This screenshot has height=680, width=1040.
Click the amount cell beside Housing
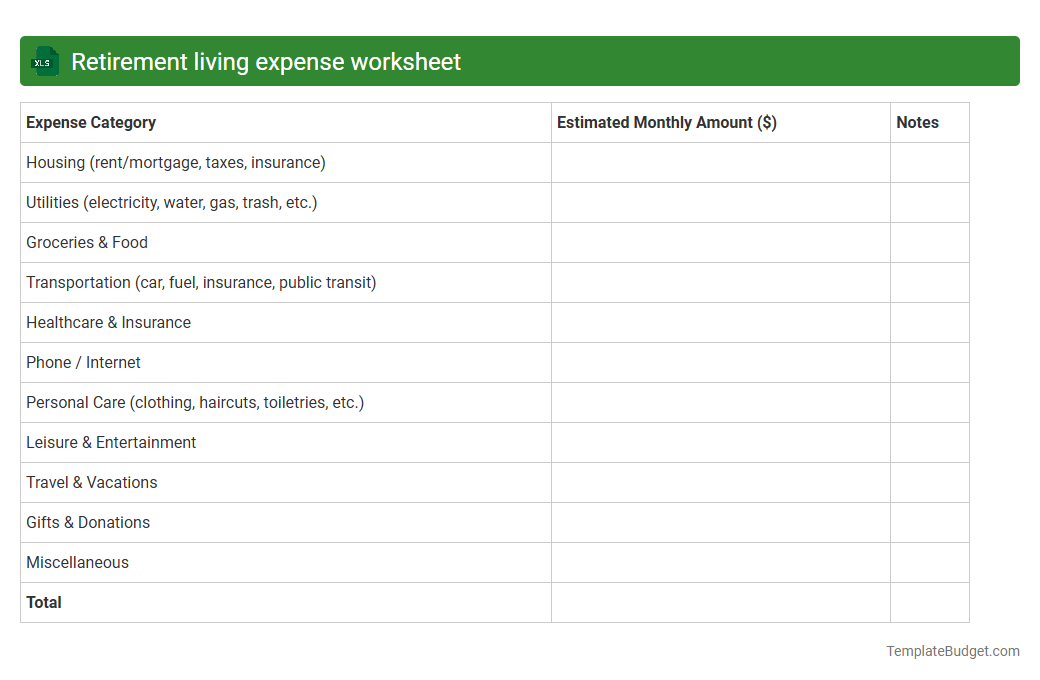[720, 162]
